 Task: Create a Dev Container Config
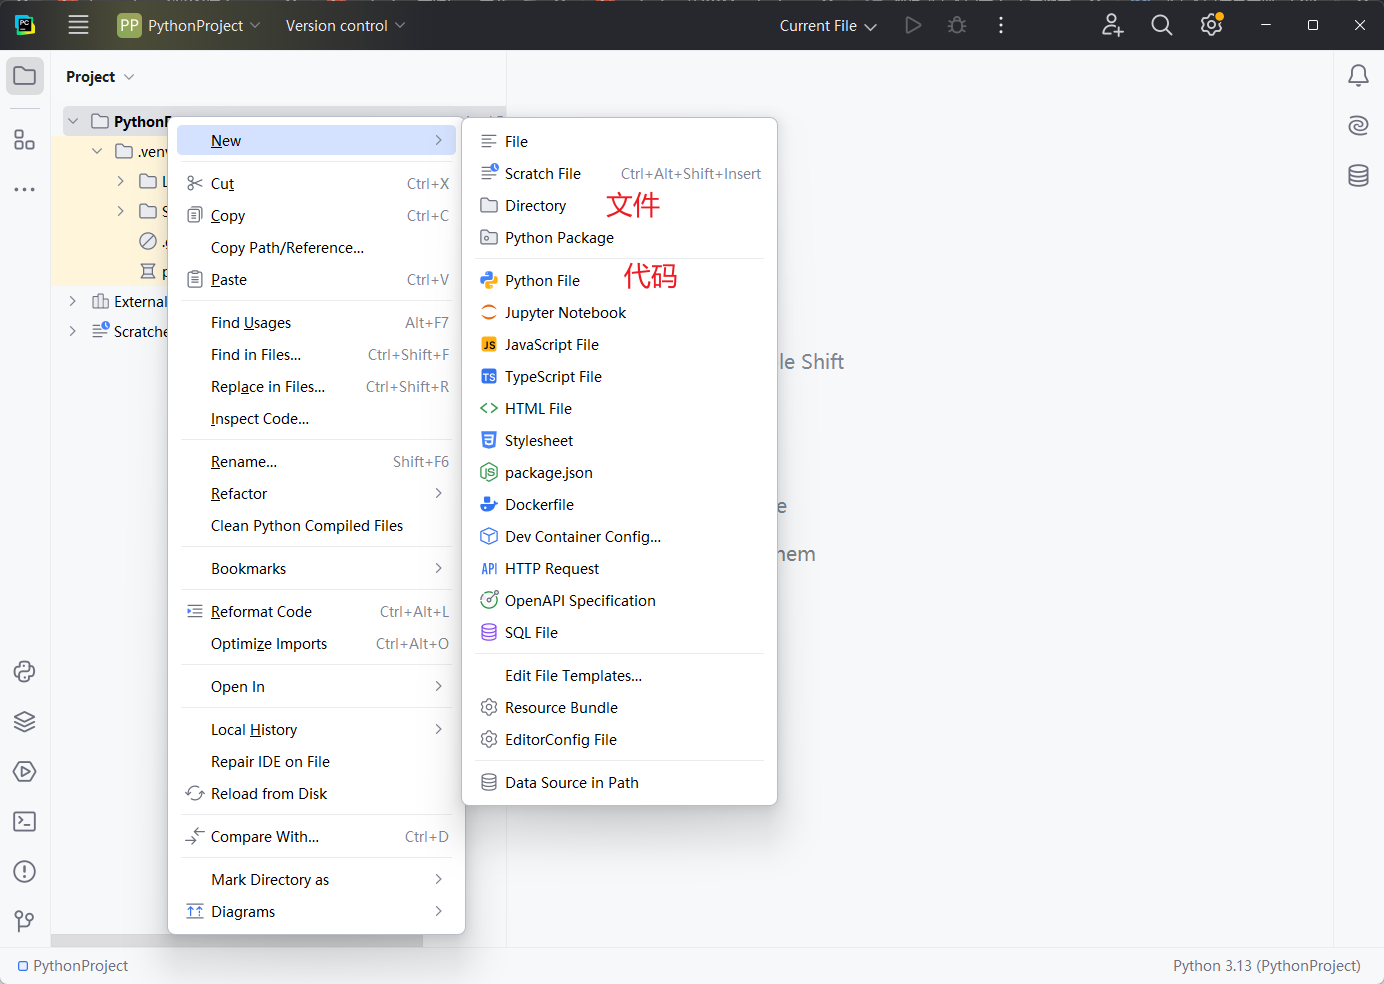(620, 537)
